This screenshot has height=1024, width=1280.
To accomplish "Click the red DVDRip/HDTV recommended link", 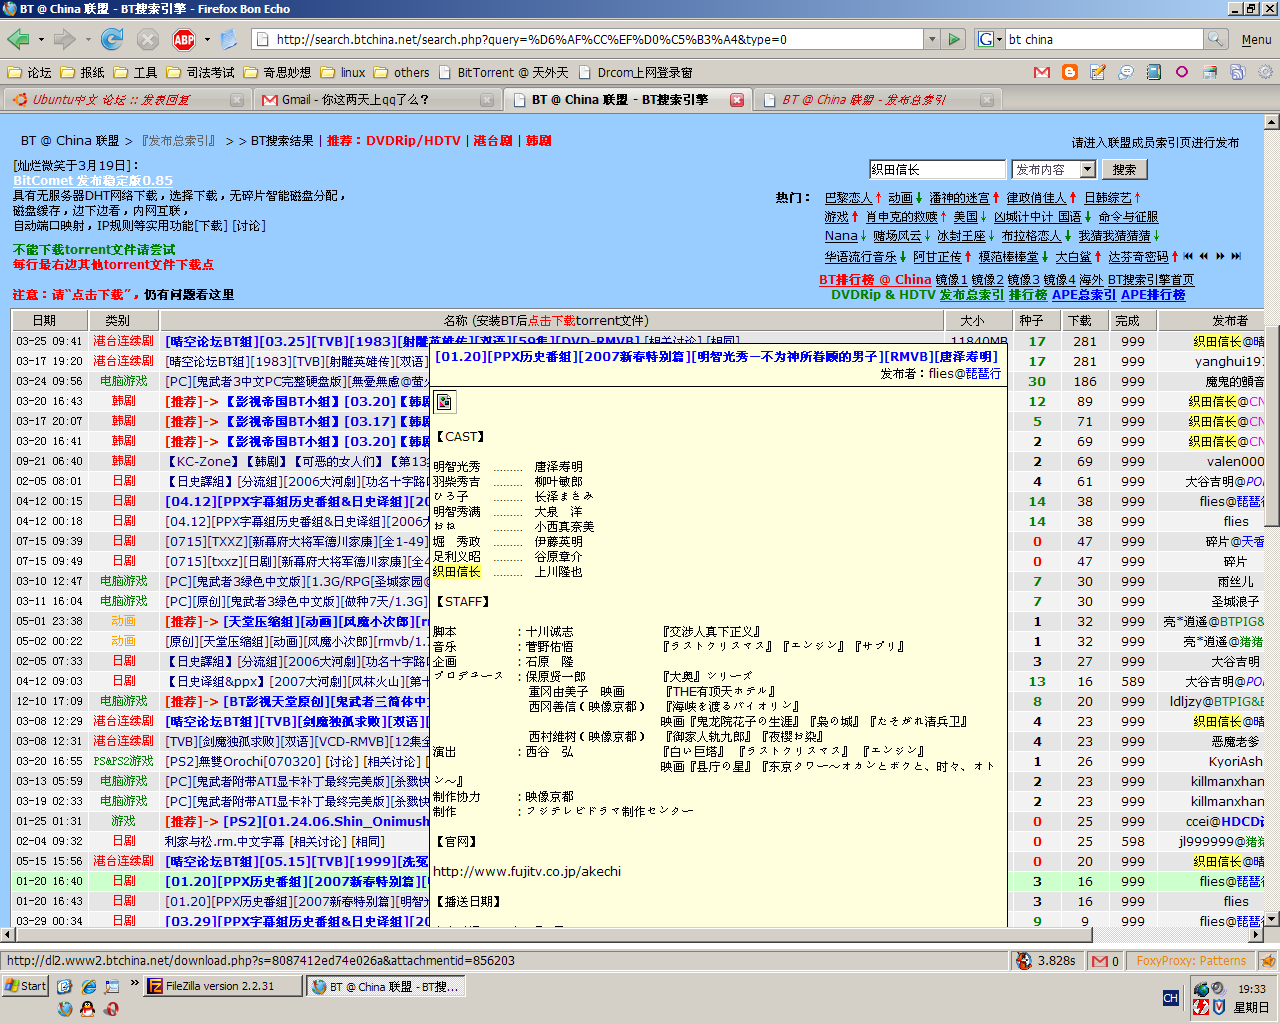I will [413, 140].
